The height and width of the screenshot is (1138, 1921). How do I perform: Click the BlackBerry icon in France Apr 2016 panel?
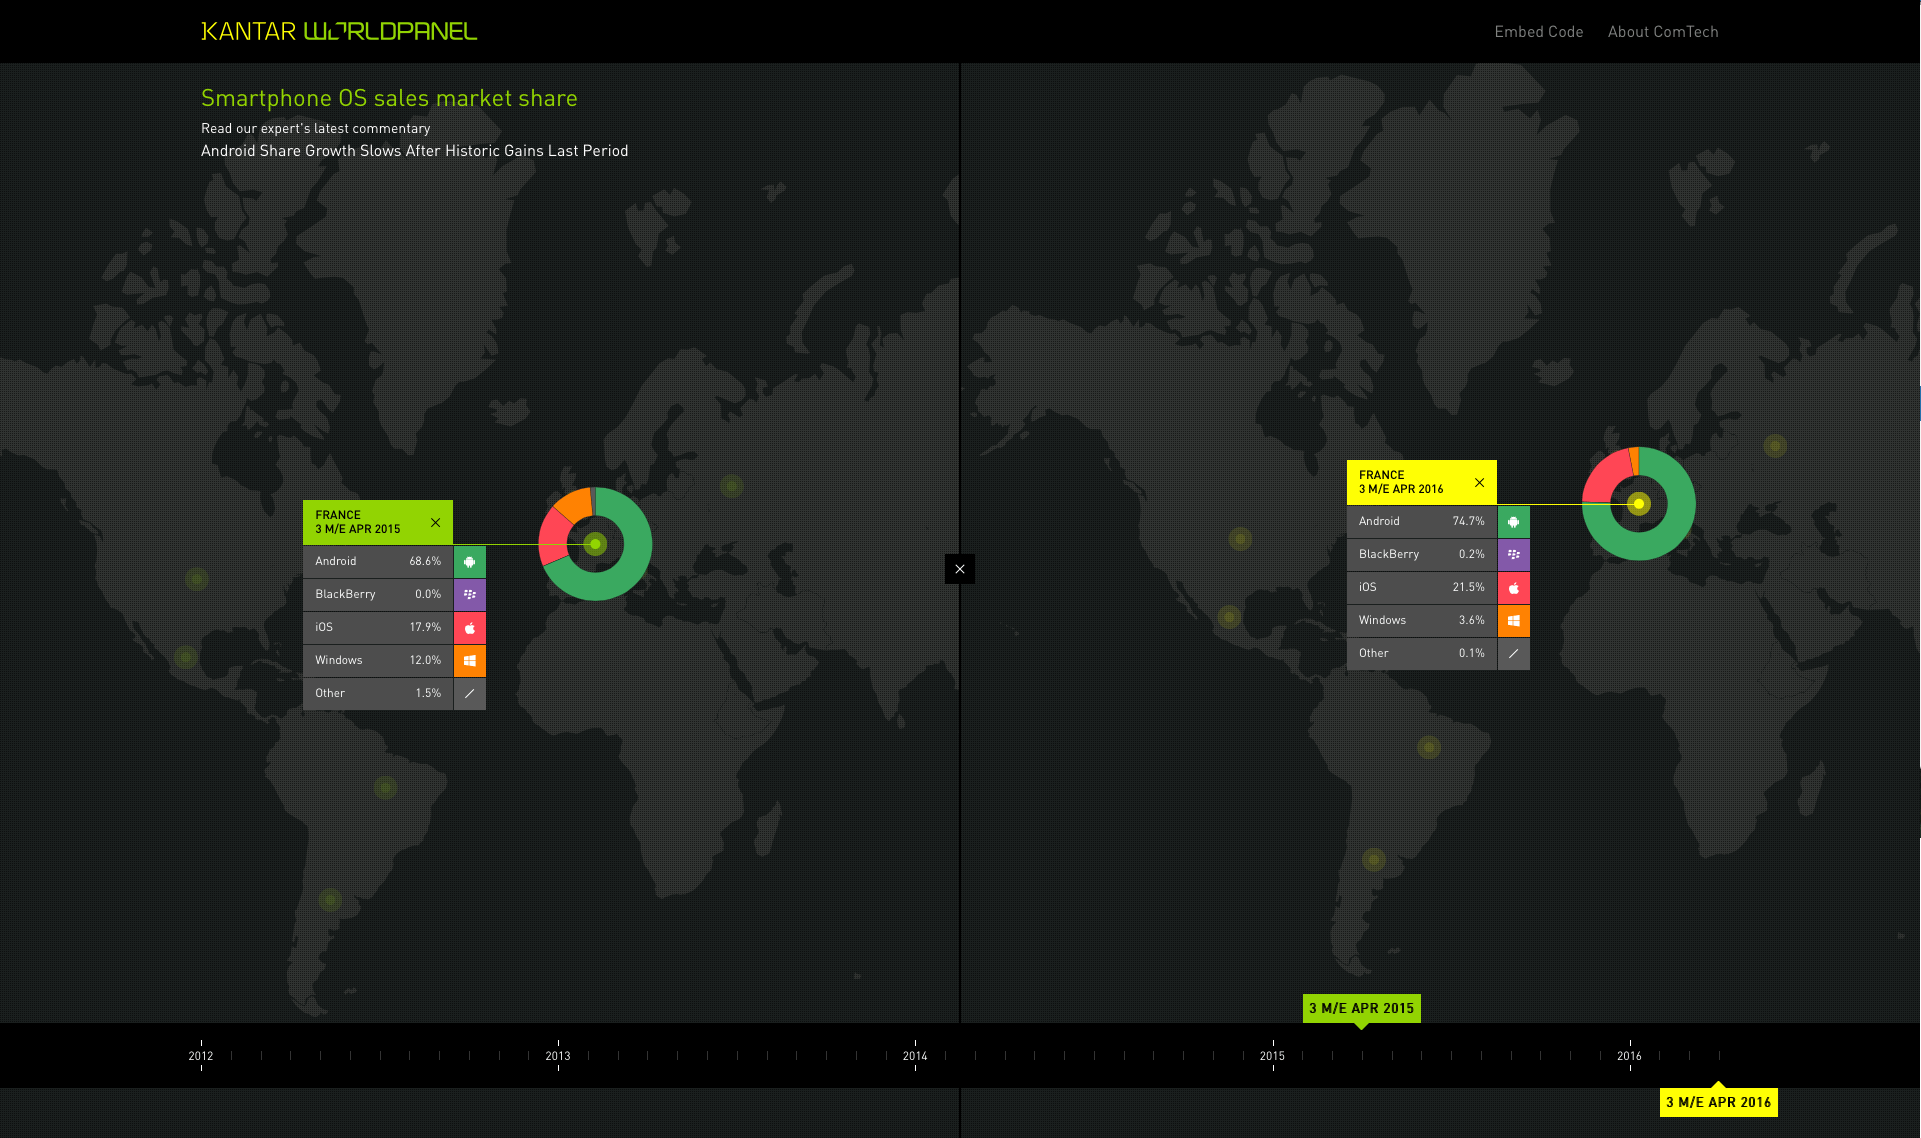point(1513,555)
